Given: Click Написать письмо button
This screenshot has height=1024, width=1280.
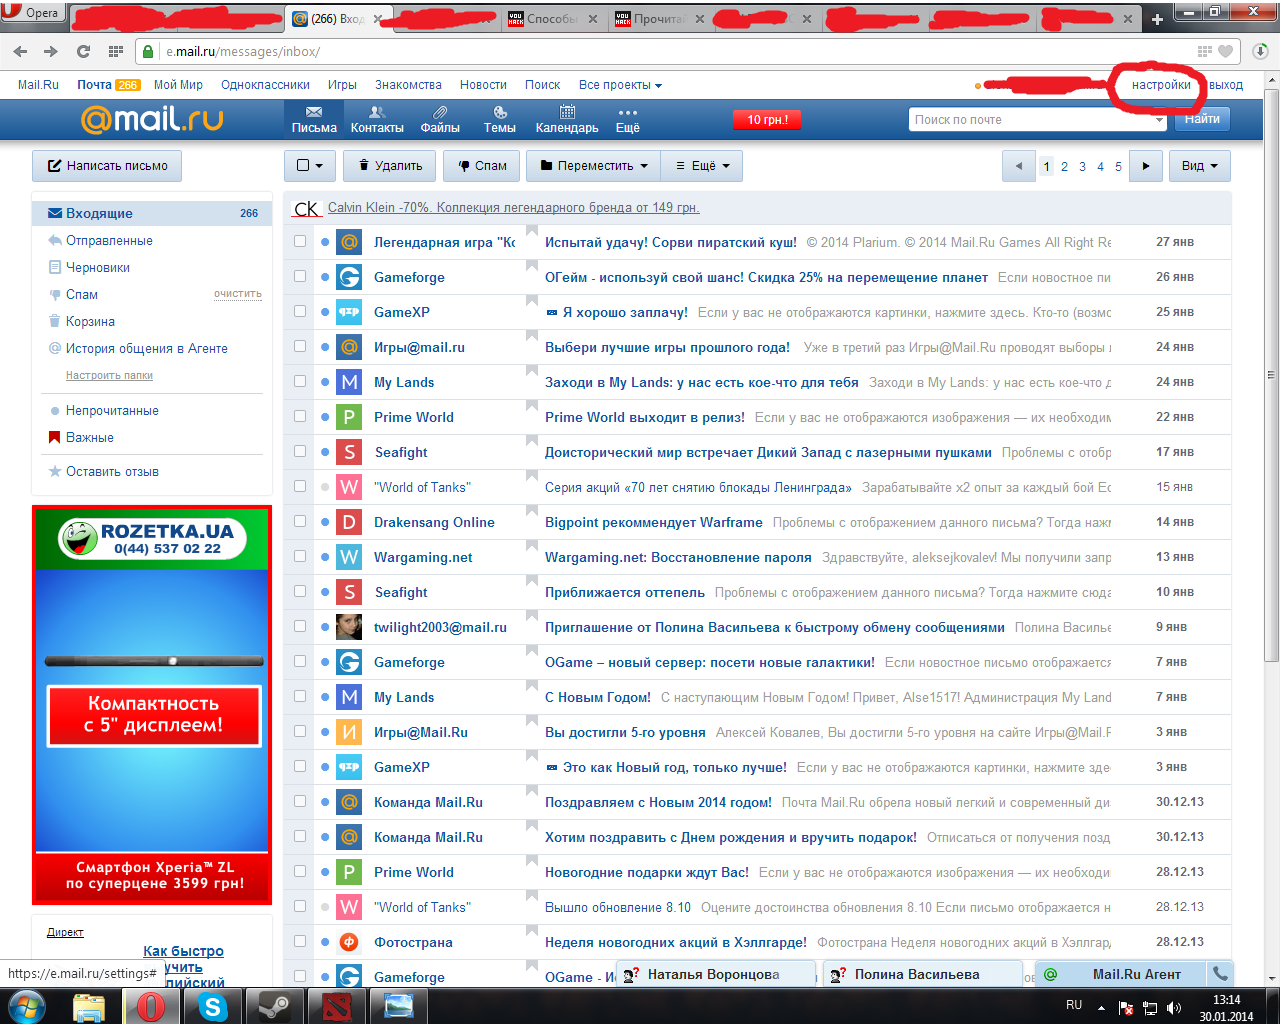Looking at the screenshot, I should click(x=107, y=166).
